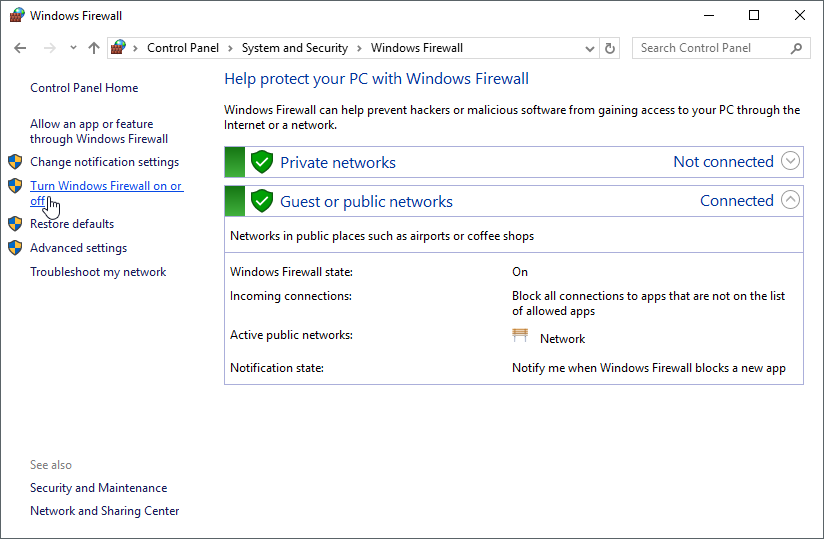Click the 'Windows Firewall state:' label
The width and height of the screenshot is (824, 539).
291,272
